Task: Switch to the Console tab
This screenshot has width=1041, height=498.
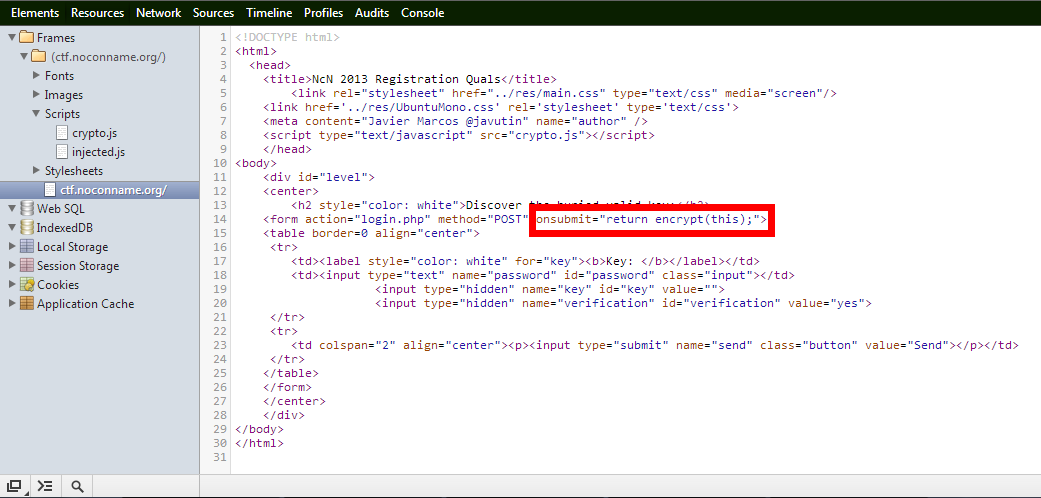Action: [x=422, y=13]
